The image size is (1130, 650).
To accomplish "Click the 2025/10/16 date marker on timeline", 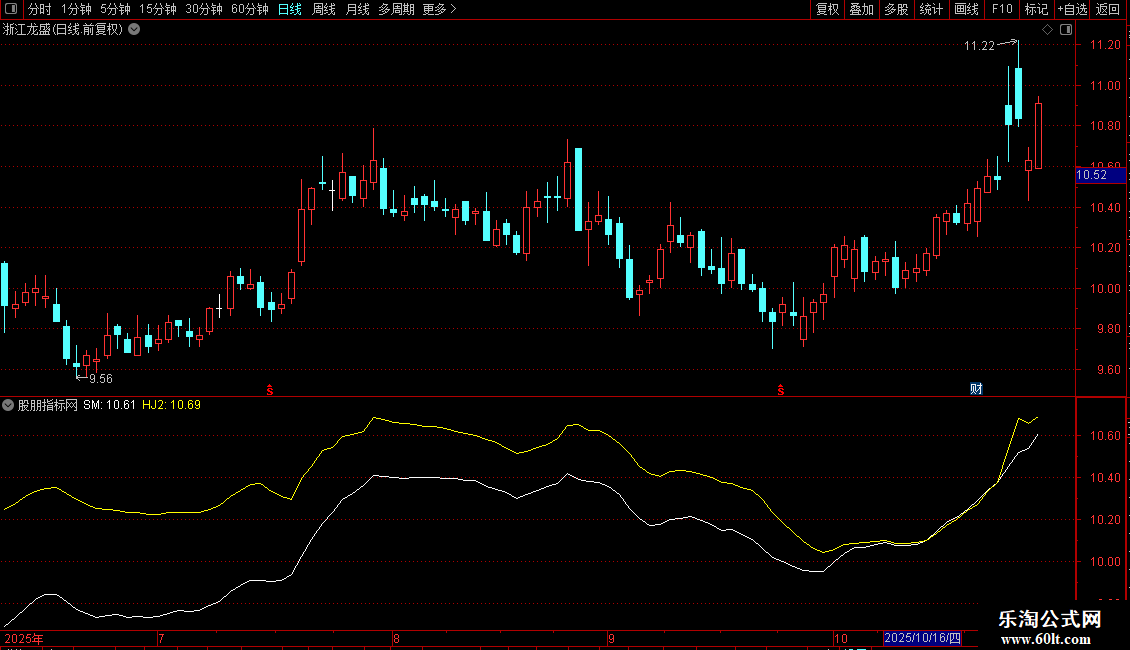I will [922, 638].
